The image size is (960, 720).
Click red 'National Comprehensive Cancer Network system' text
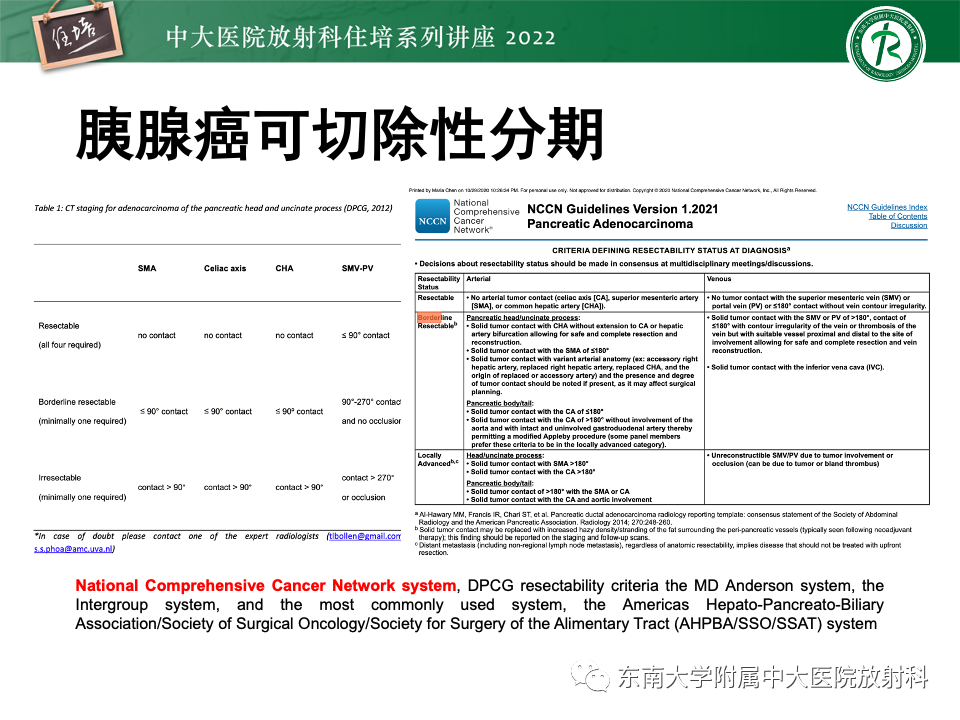(266, 586)
